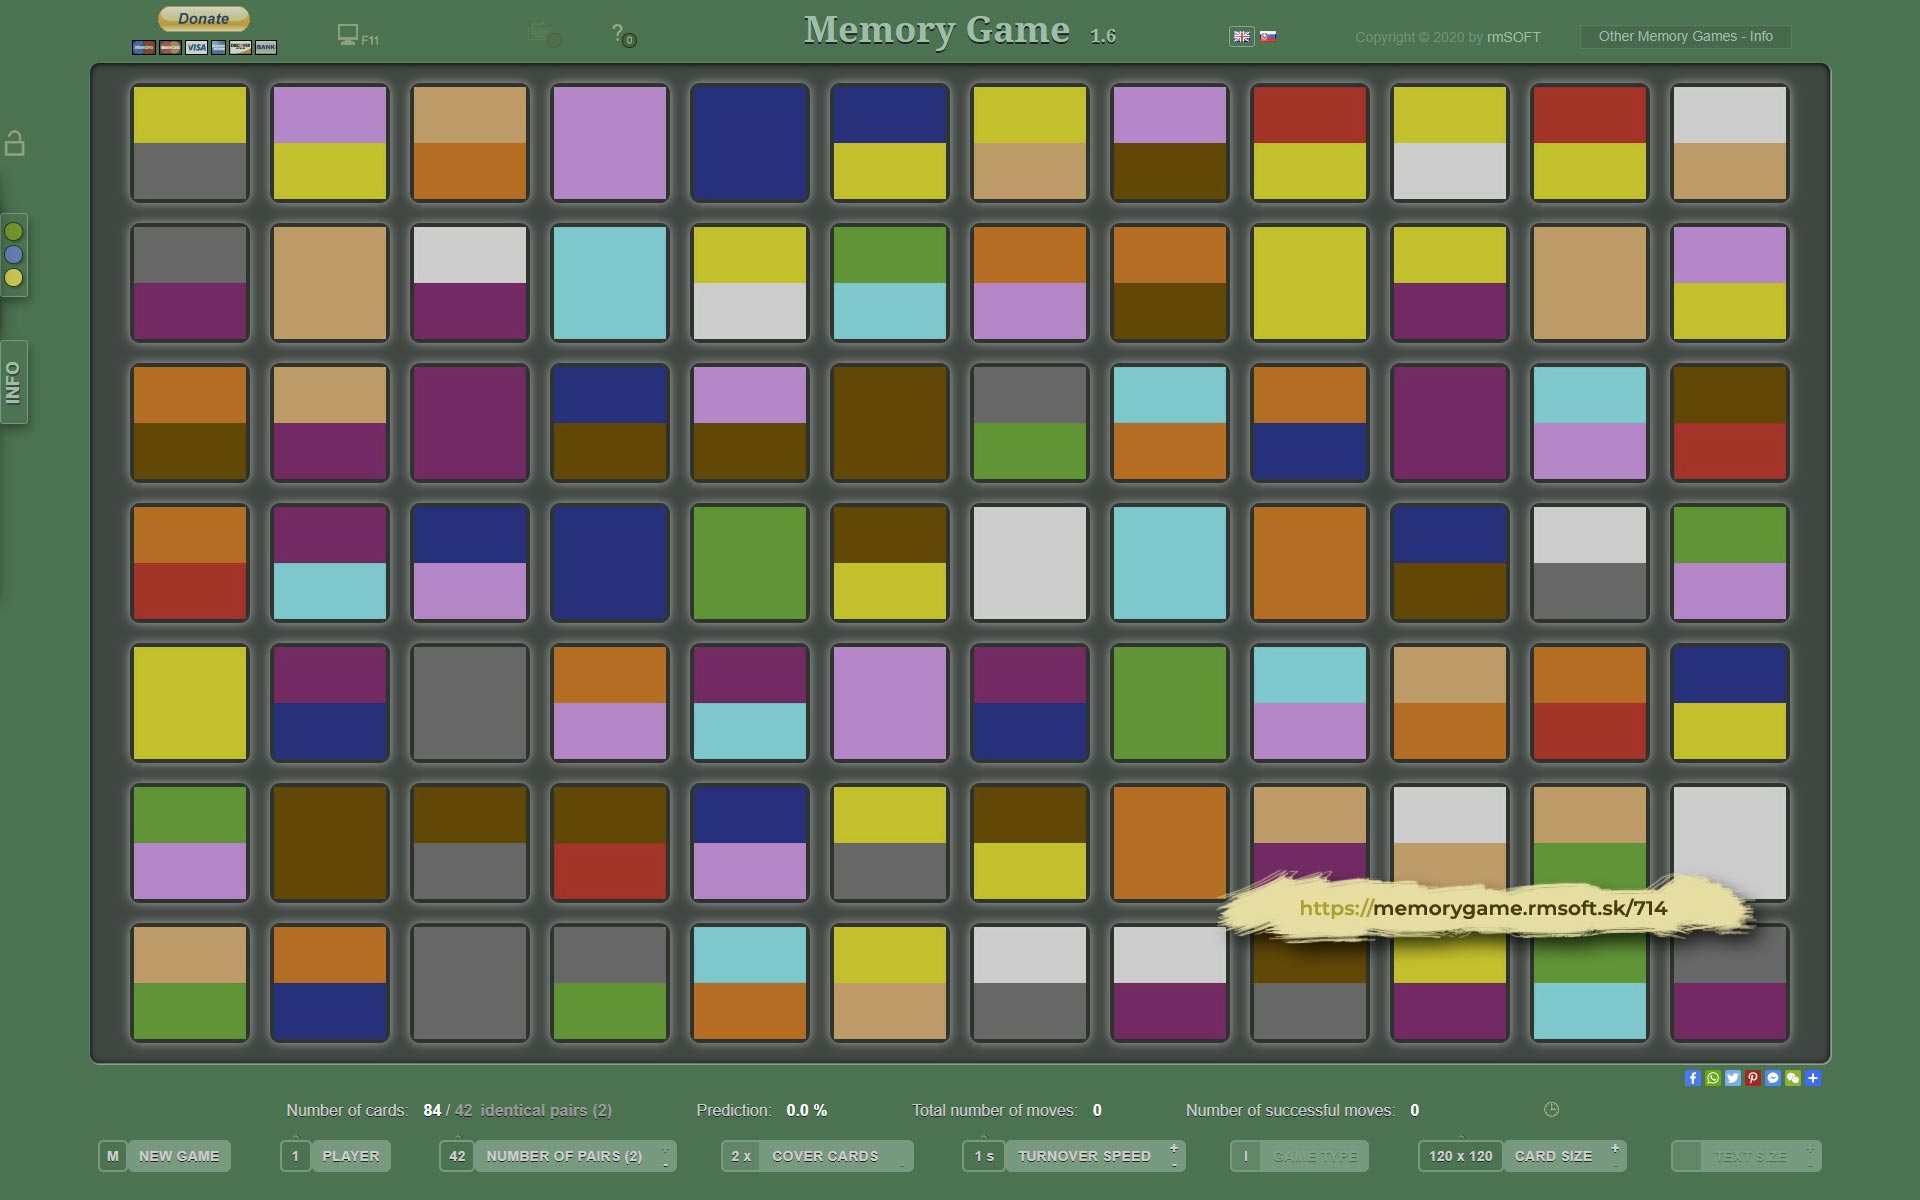Share via the Twitter icon

tap(1733, 1078)
